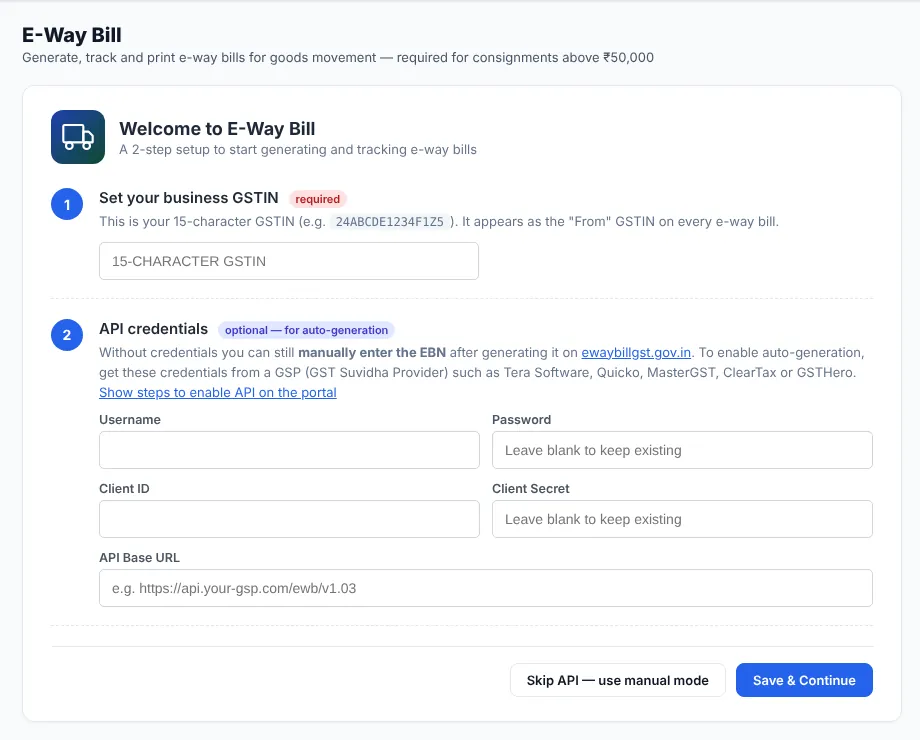This screenshot has width=920, height=740.
Task: Open the ewaybillgst.gov.in link
Action: click(x=636, y=353)
